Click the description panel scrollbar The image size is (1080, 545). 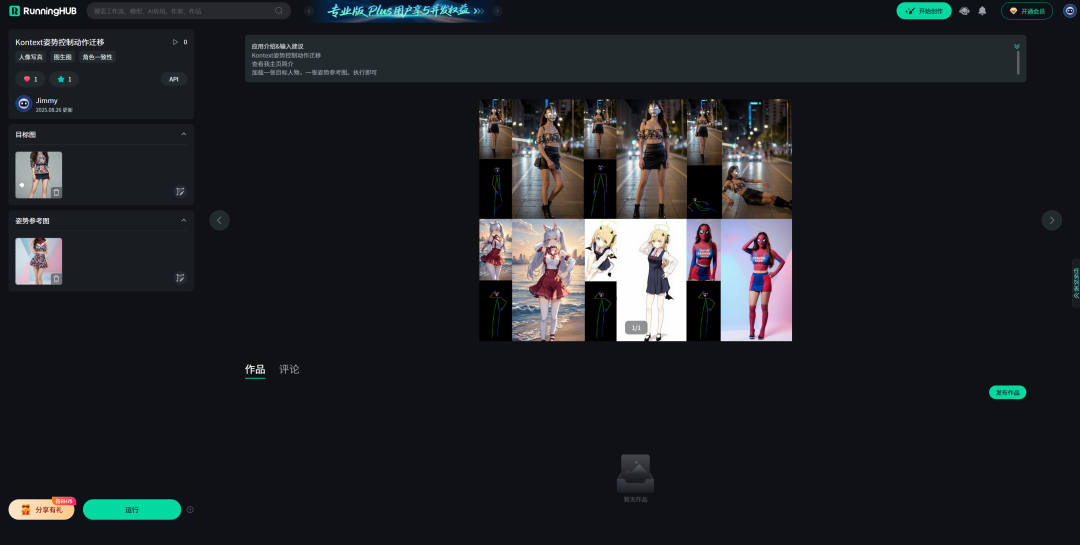coord(1018,63)
